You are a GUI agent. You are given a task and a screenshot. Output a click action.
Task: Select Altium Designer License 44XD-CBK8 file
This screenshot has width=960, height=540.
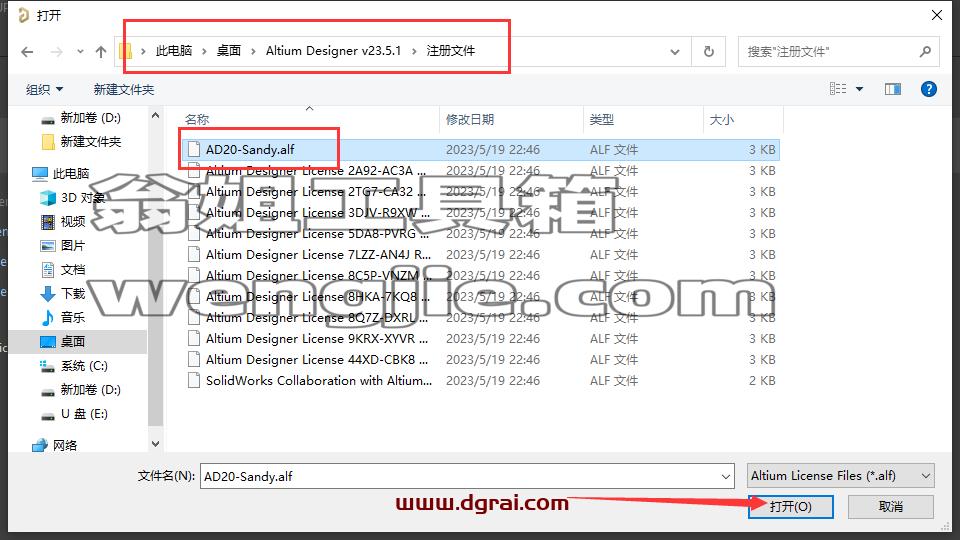point(481,359)
